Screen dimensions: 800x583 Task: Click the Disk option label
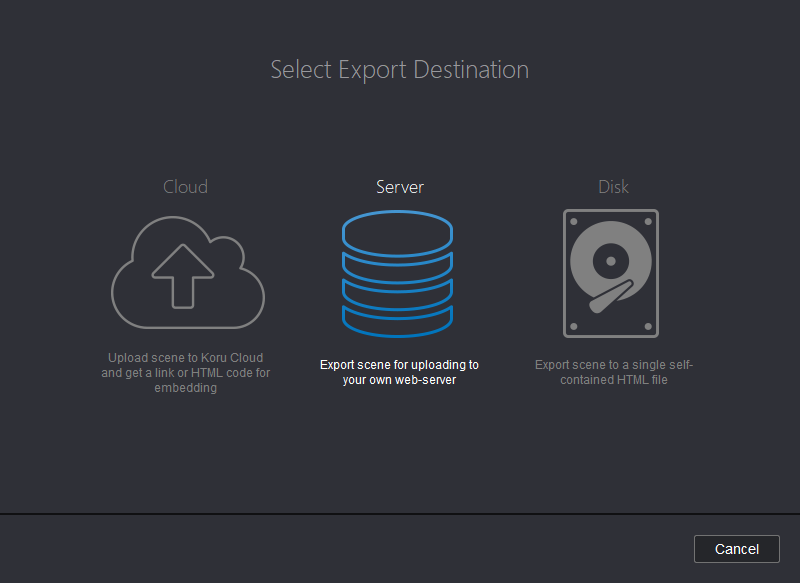(612, 186)
